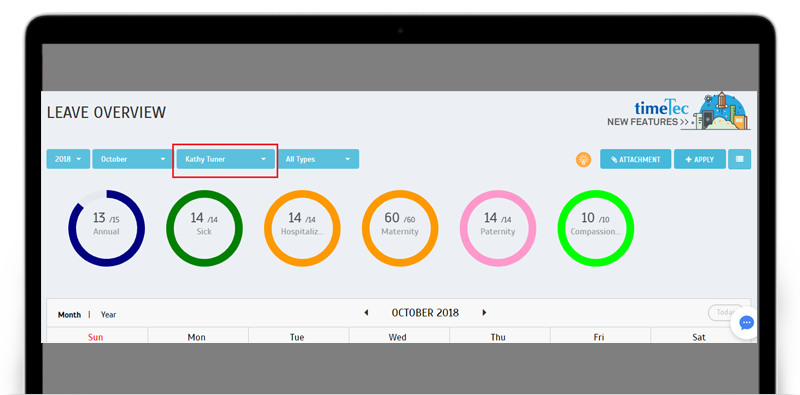This screenshot has height=395, width=800.
Task: Click the Paternity leave balance ring
Action: tap(498, 228)
